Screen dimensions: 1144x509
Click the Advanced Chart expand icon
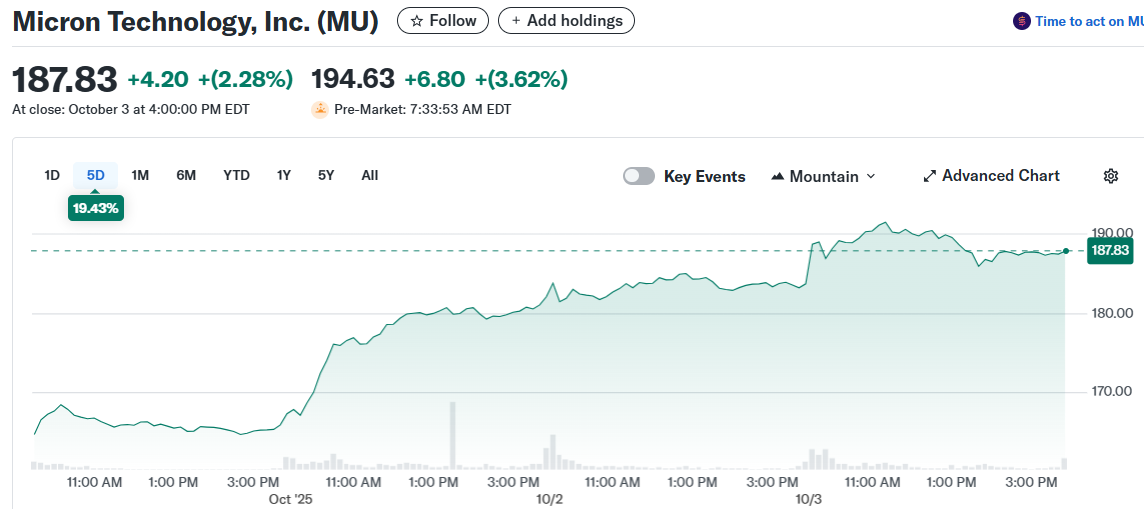(930, 176)
